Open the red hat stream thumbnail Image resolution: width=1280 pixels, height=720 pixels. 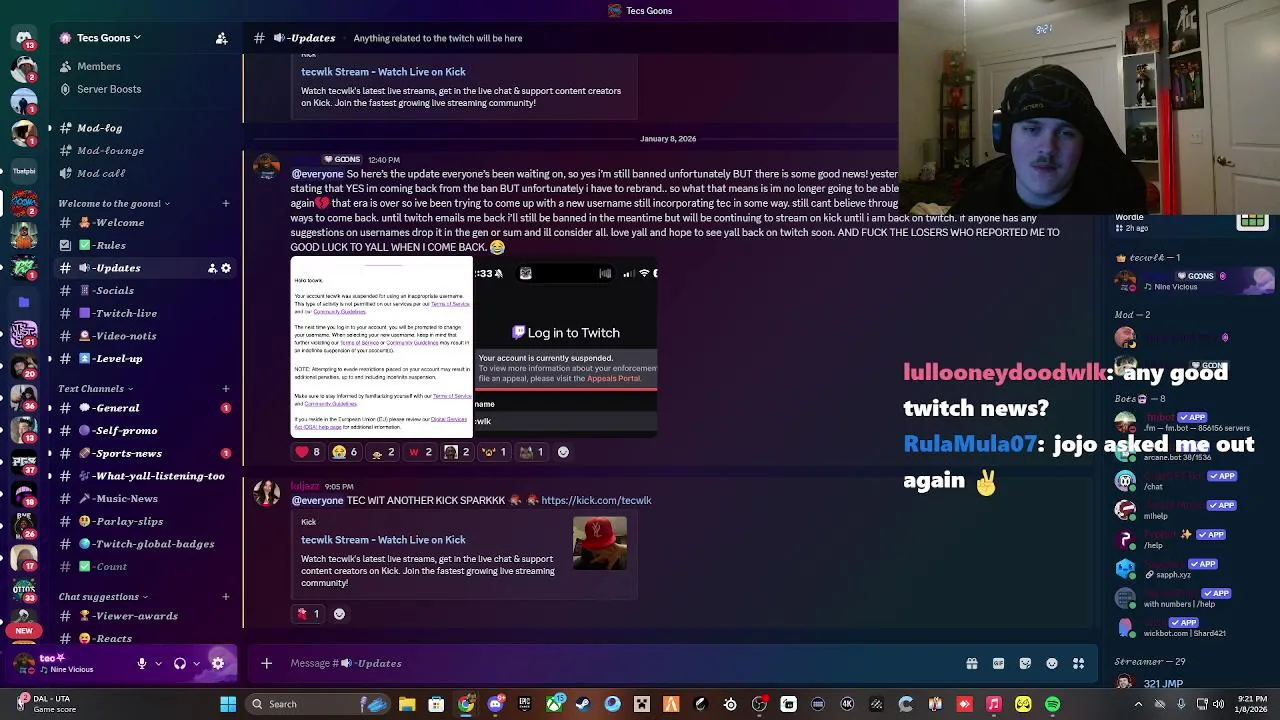(600, 543)
